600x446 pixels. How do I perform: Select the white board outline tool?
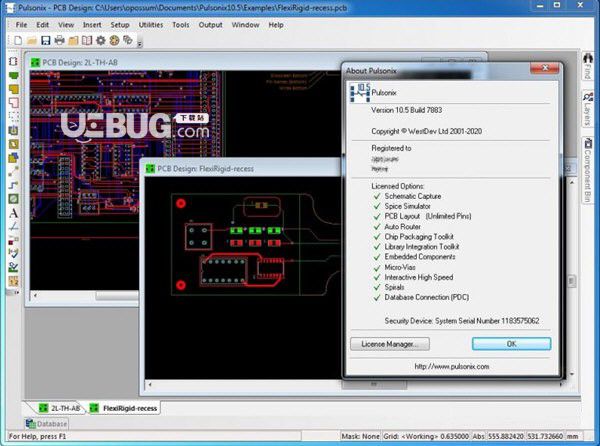(13, 103)
